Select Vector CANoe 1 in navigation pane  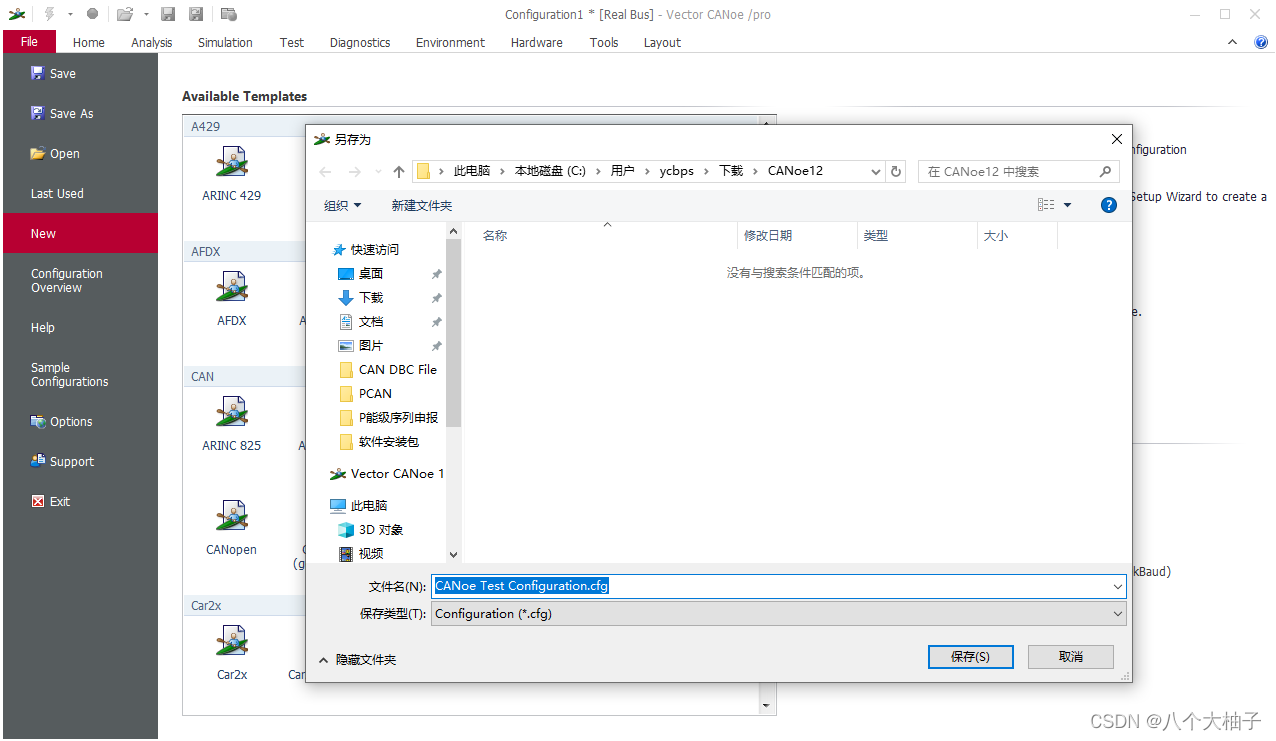(x=397, y=473)
